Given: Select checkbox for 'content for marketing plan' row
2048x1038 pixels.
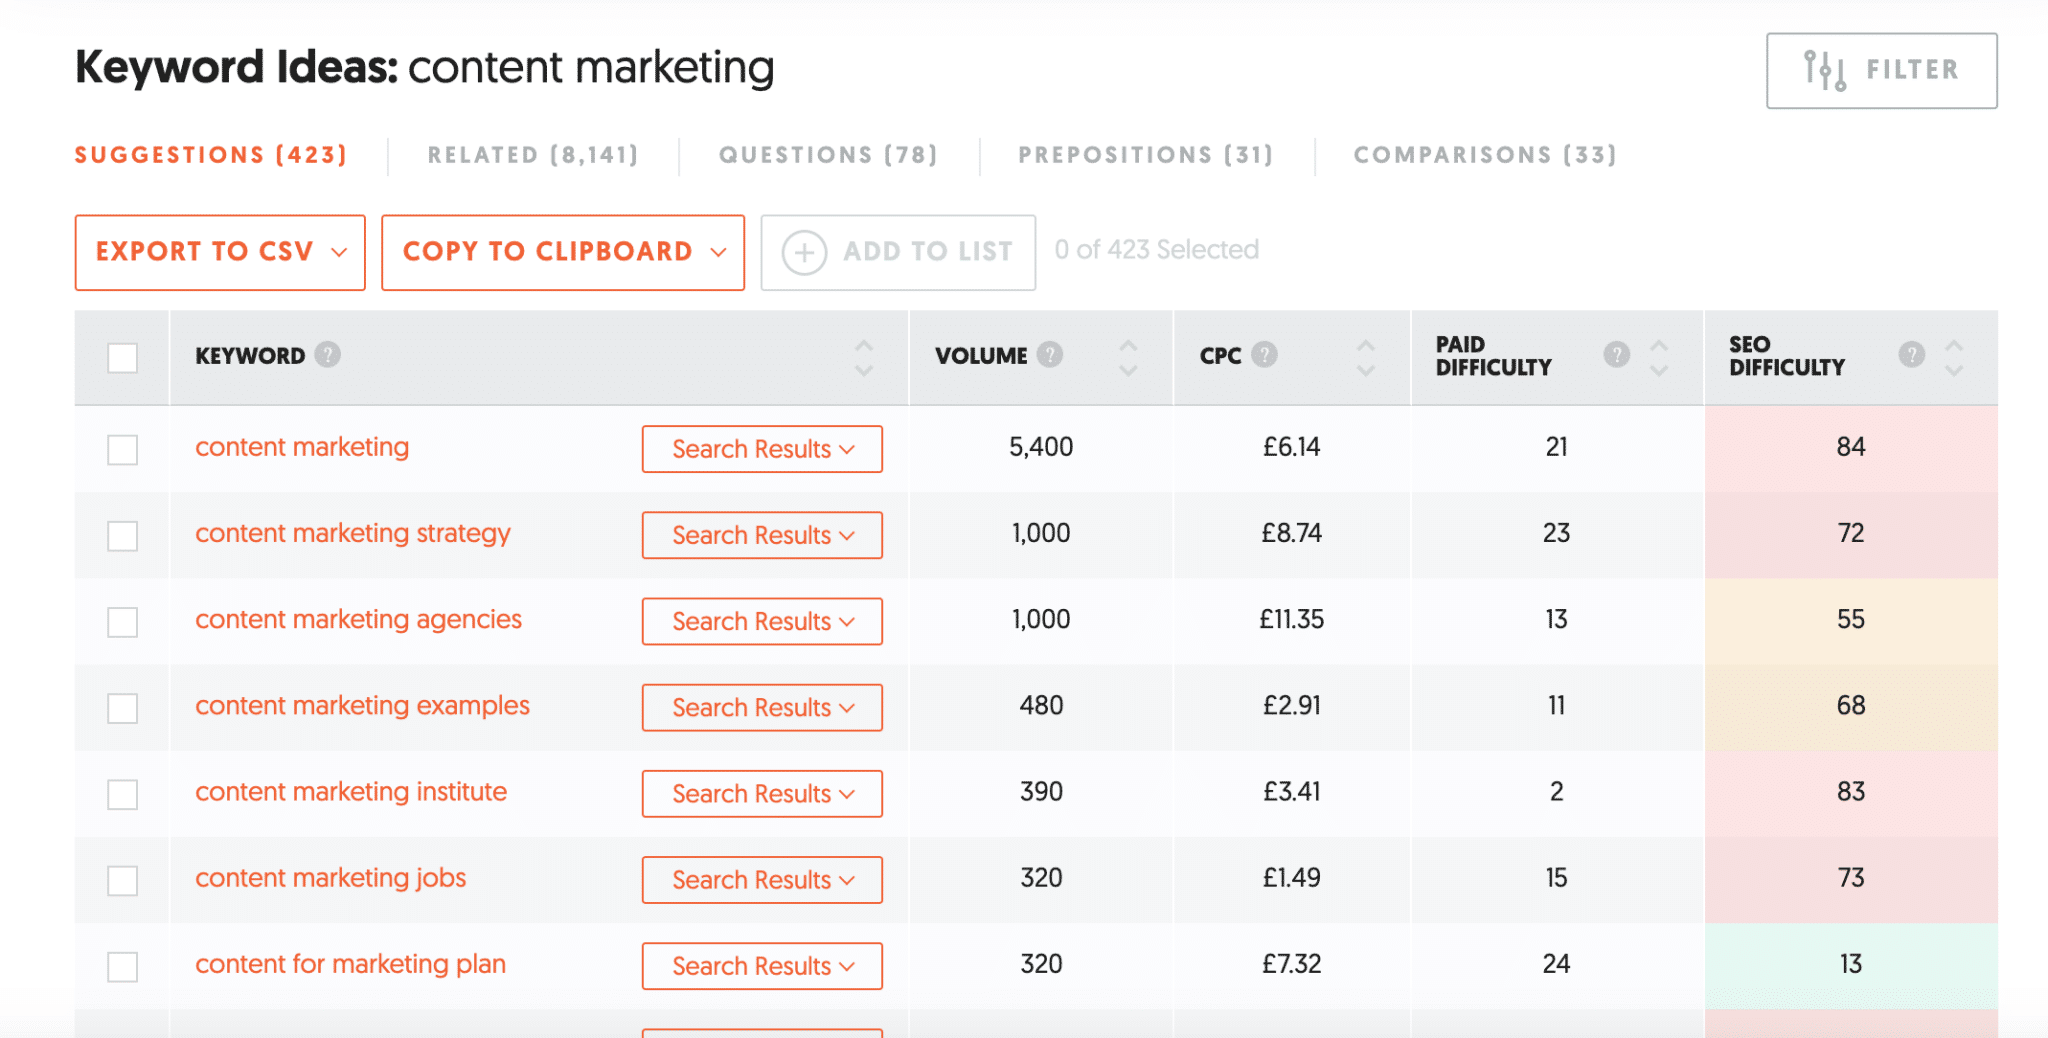Looking at the screenshot, I should [x=122, y=966].
